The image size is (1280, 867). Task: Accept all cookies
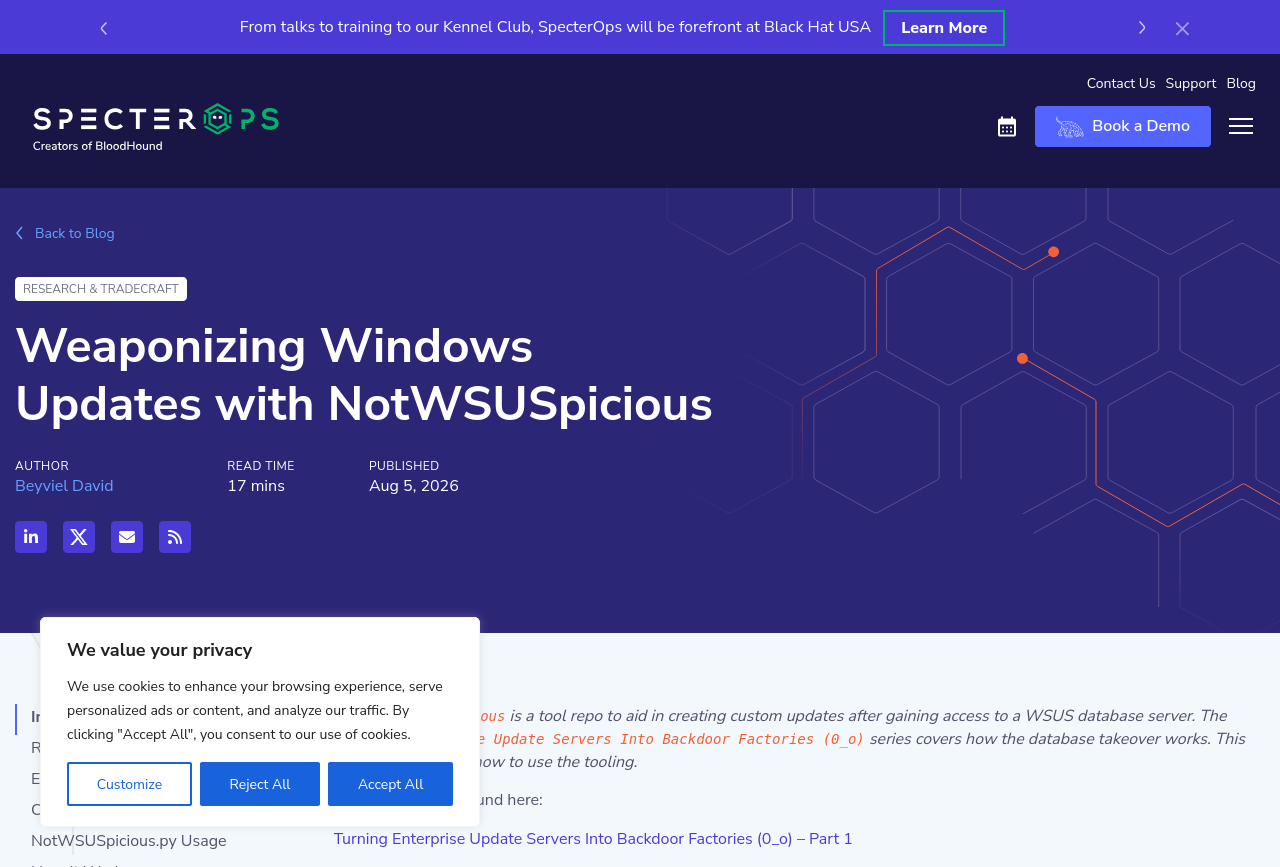click(390, 784)
